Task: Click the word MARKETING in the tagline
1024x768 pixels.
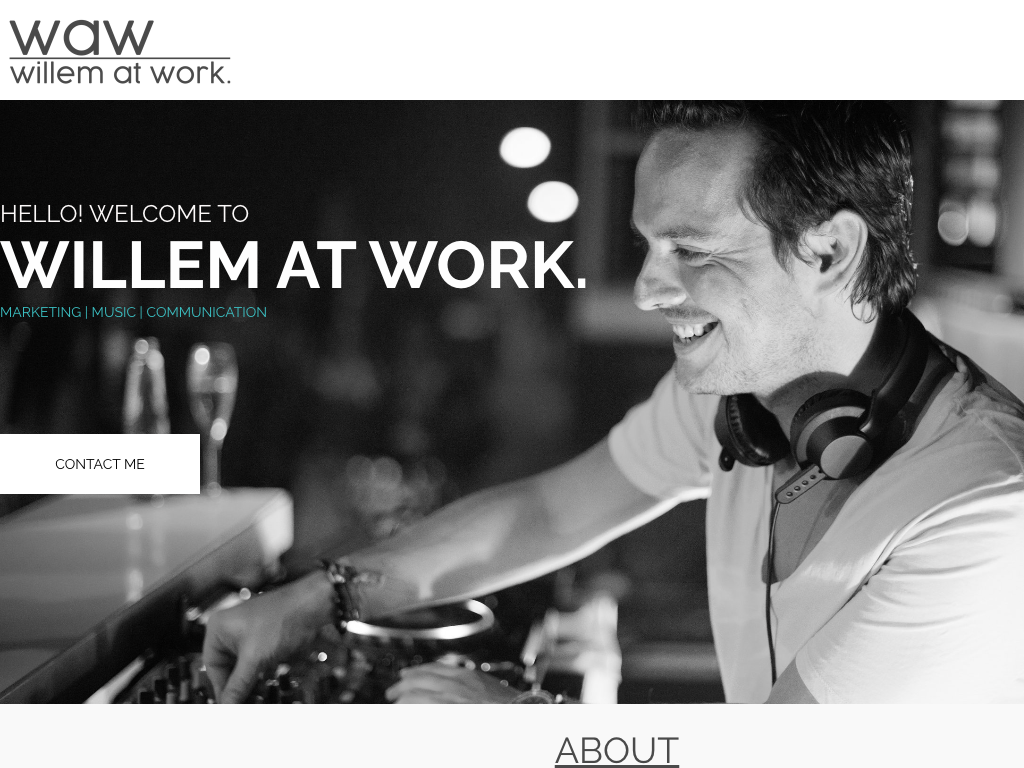Action: [40, 312]
